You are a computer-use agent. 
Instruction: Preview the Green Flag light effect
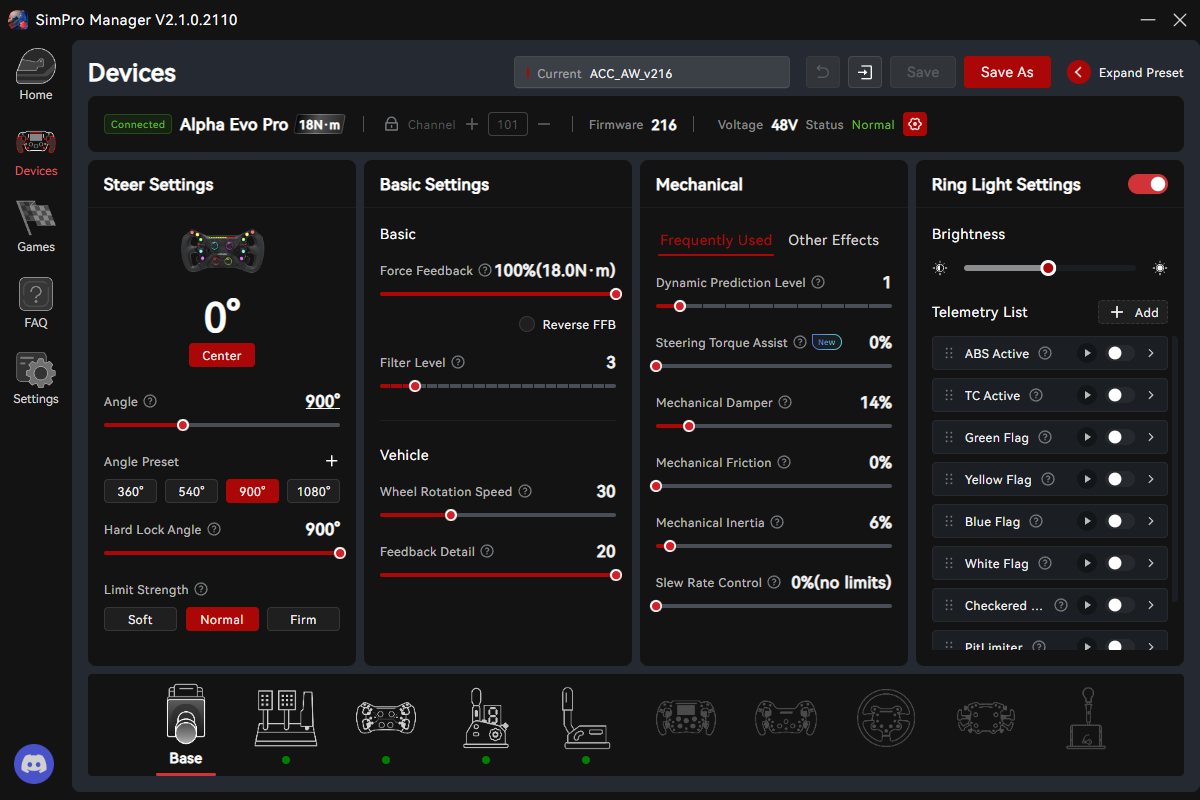pyautogui.click(x=1086, y=437)
